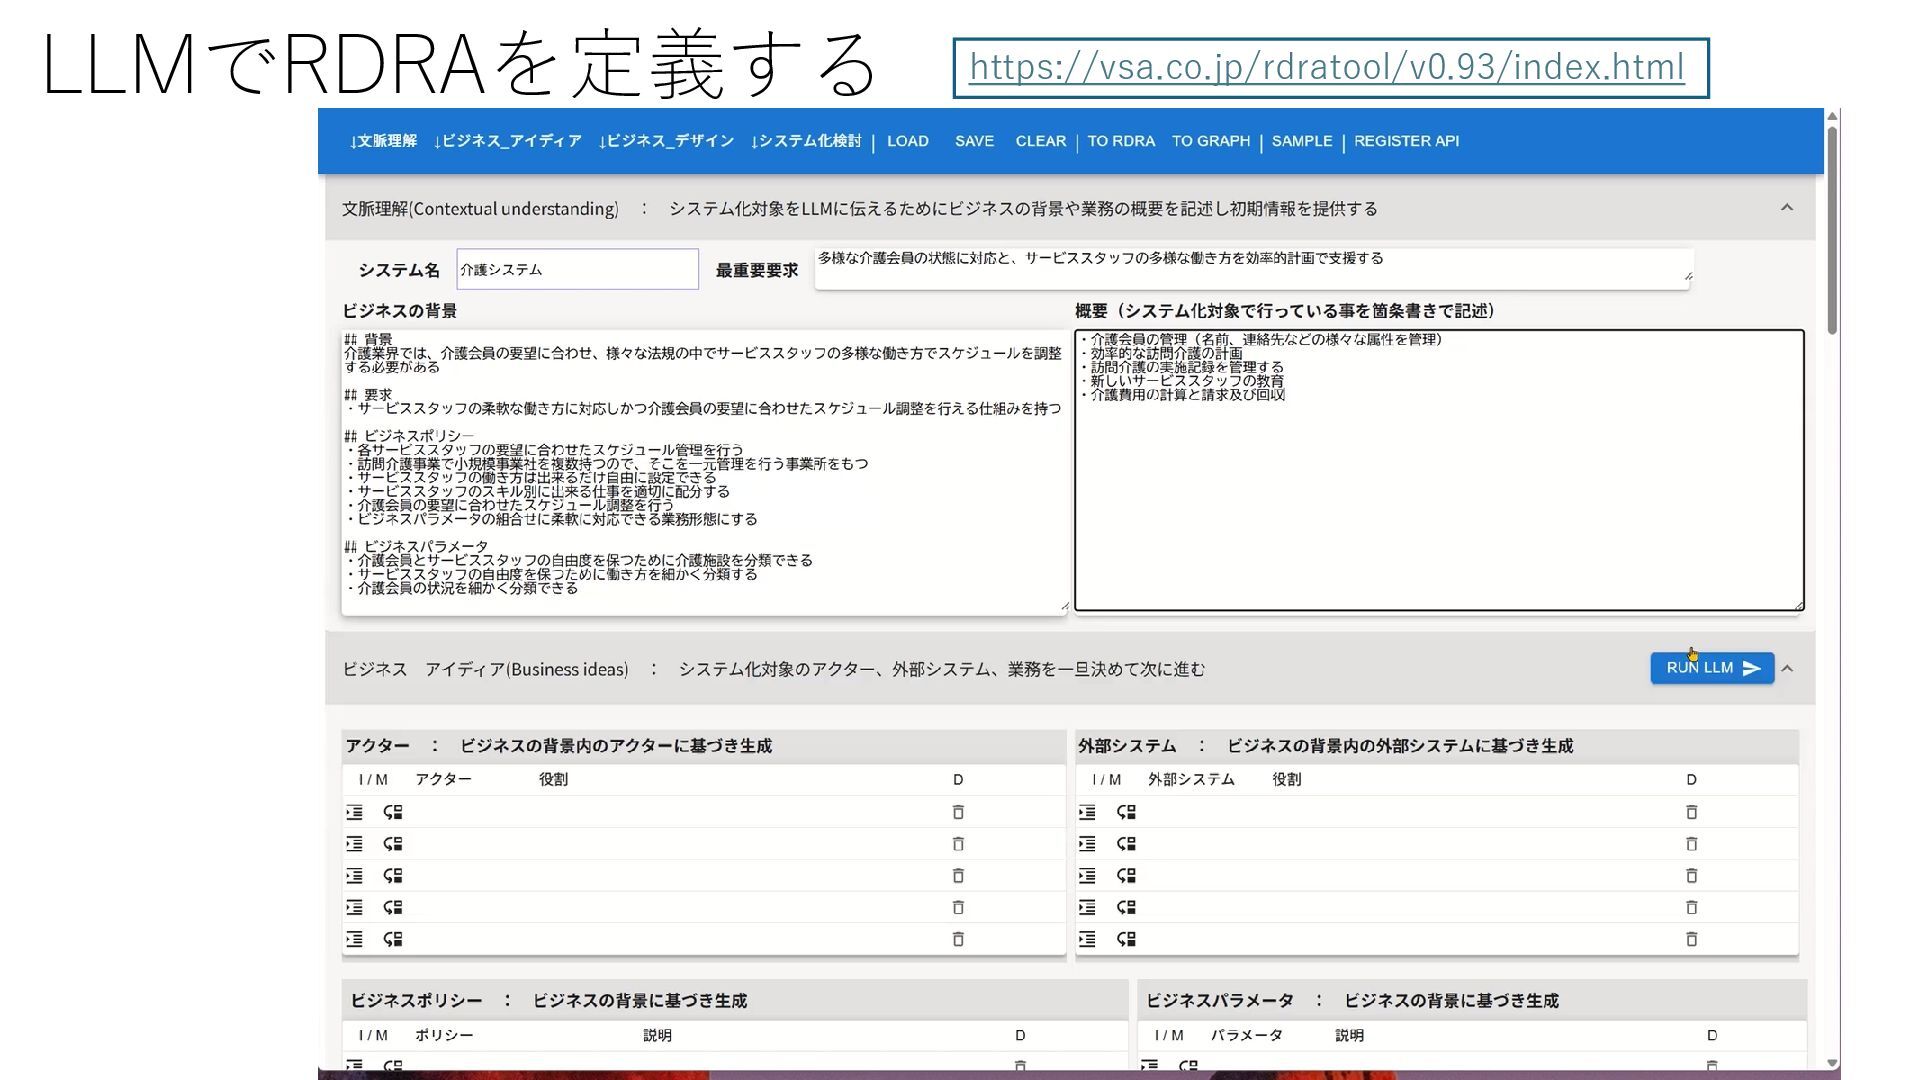The image size is (1920, 1080).
Task: Click TO RDRA in the top bar
Action: tap(1121, 141)
